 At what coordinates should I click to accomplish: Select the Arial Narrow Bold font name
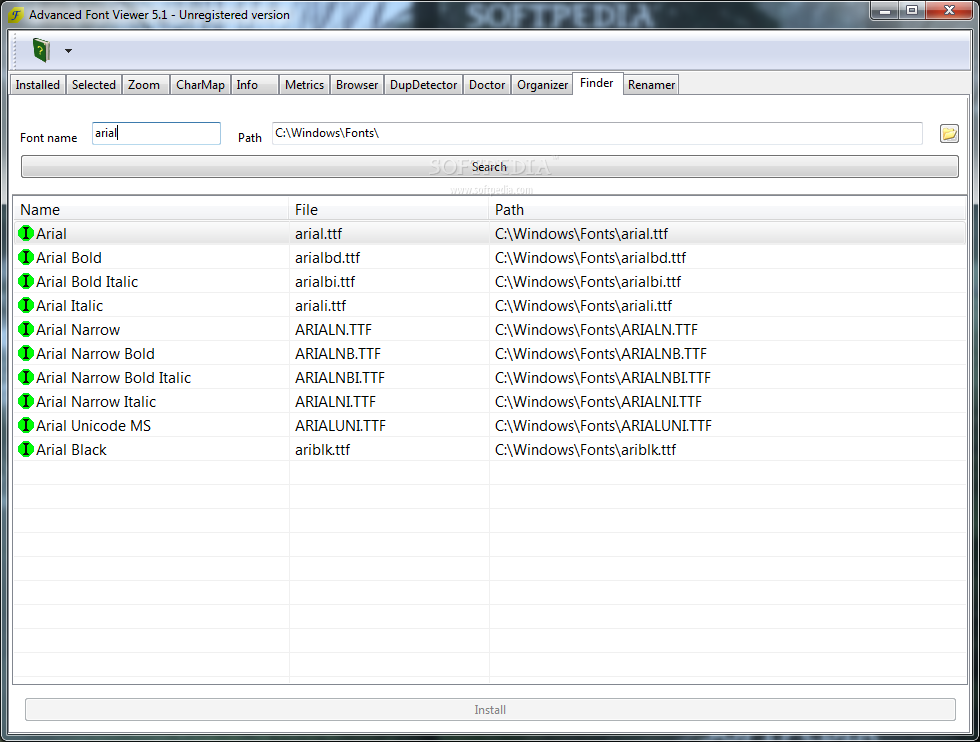(95, 354)
